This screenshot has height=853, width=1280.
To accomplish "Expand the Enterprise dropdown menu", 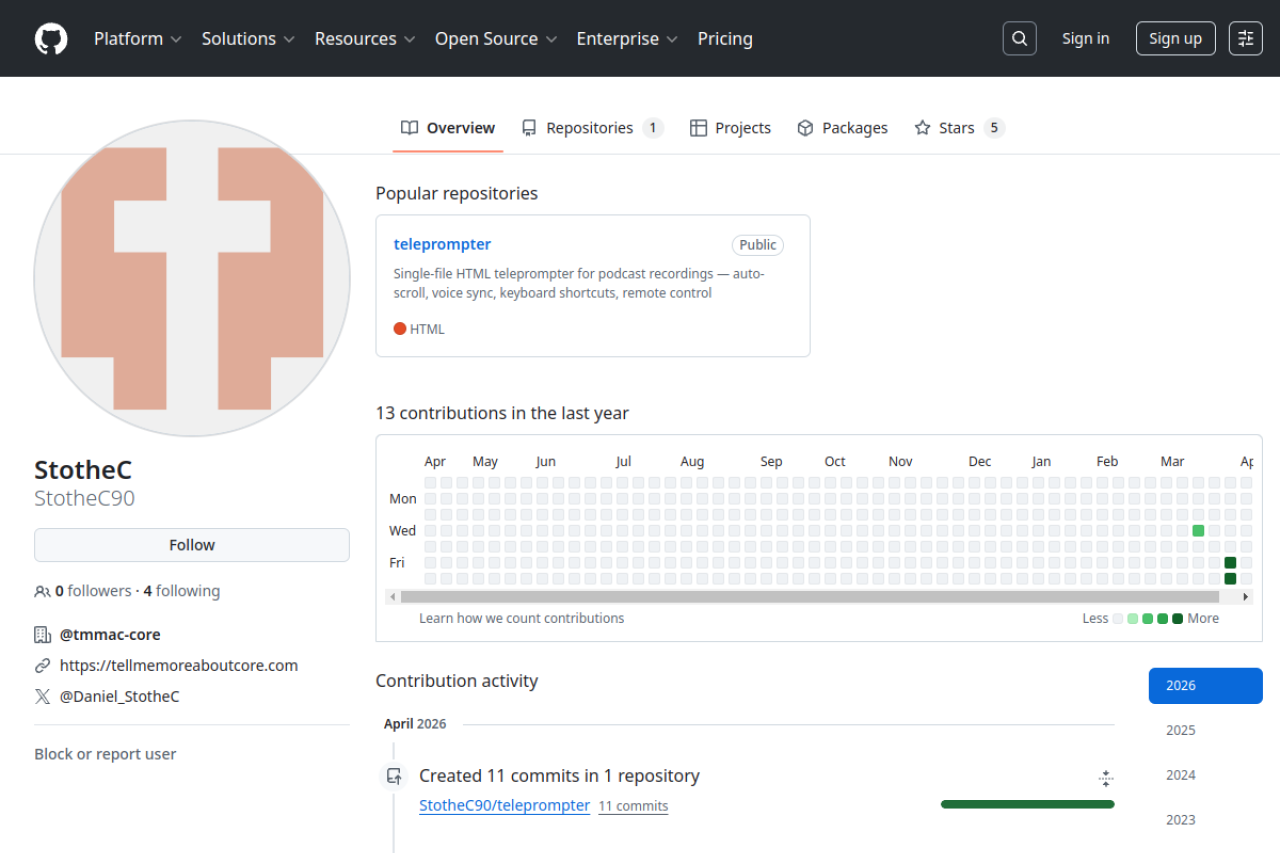I will (x=627, y=39).
